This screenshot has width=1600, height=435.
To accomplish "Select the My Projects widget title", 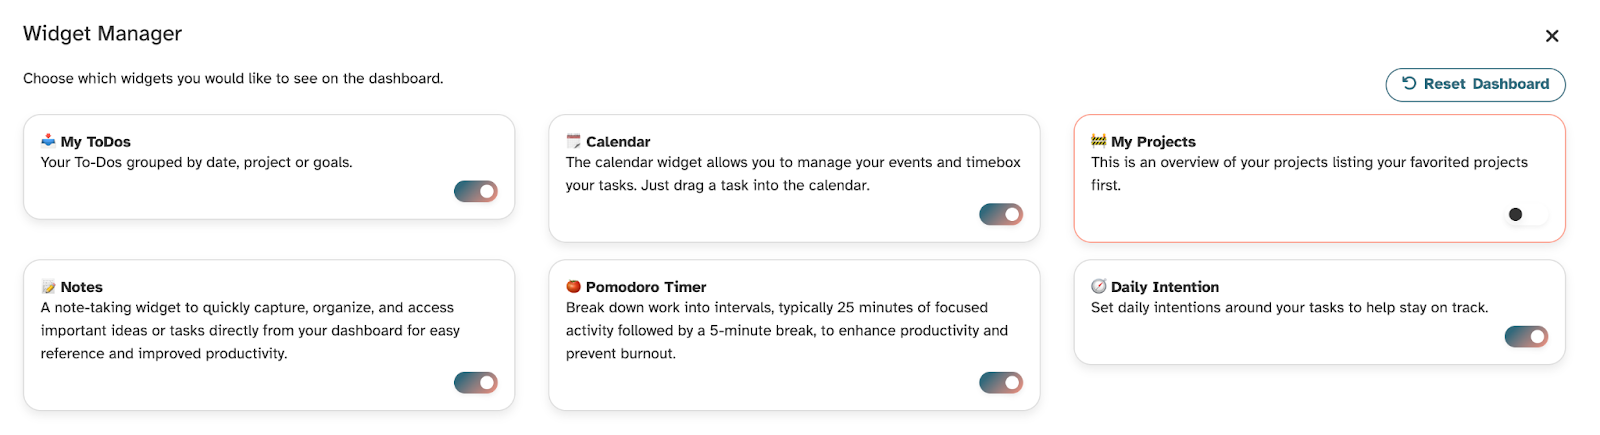I will click(1153, 142).
